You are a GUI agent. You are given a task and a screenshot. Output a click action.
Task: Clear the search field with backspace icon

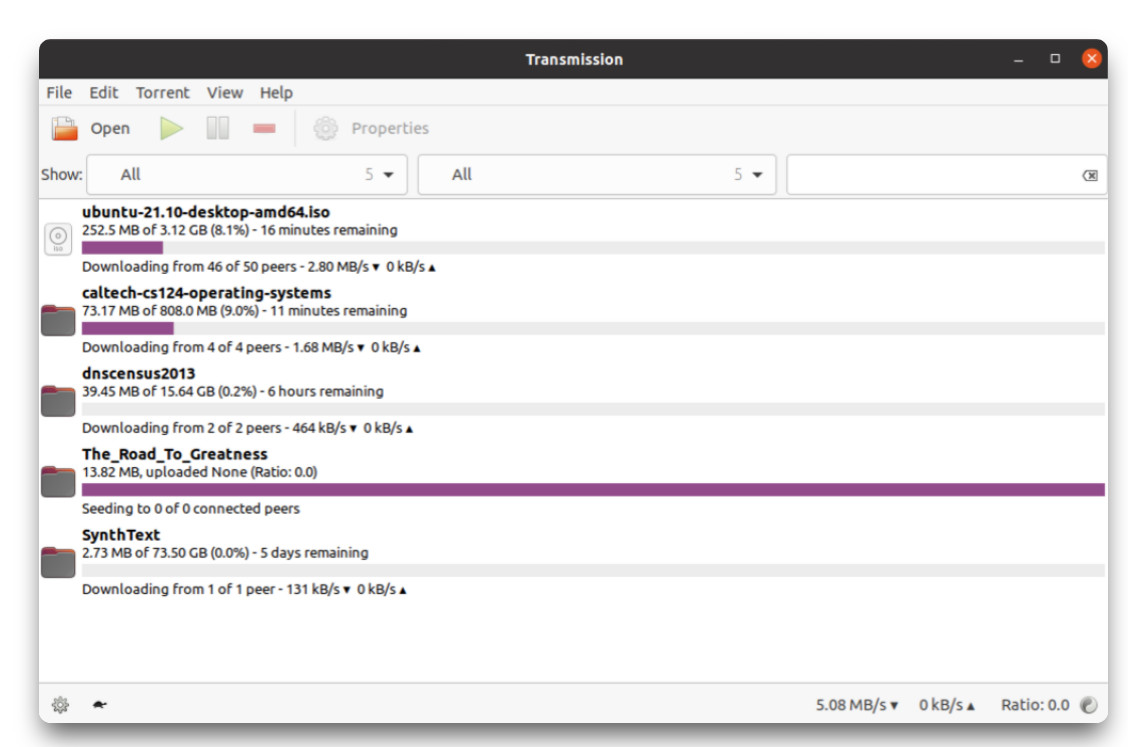point(1090,176)
